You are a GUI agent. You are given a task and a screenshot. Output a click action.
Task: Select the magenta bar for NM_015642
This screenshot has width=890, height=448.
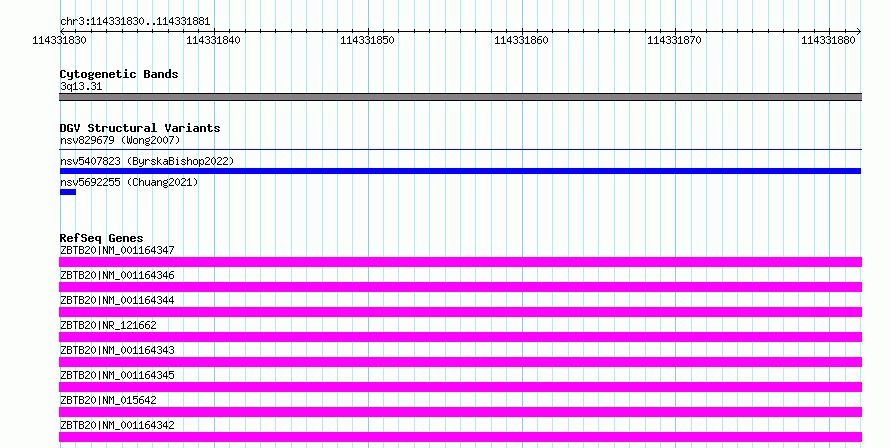coord(460,412)
